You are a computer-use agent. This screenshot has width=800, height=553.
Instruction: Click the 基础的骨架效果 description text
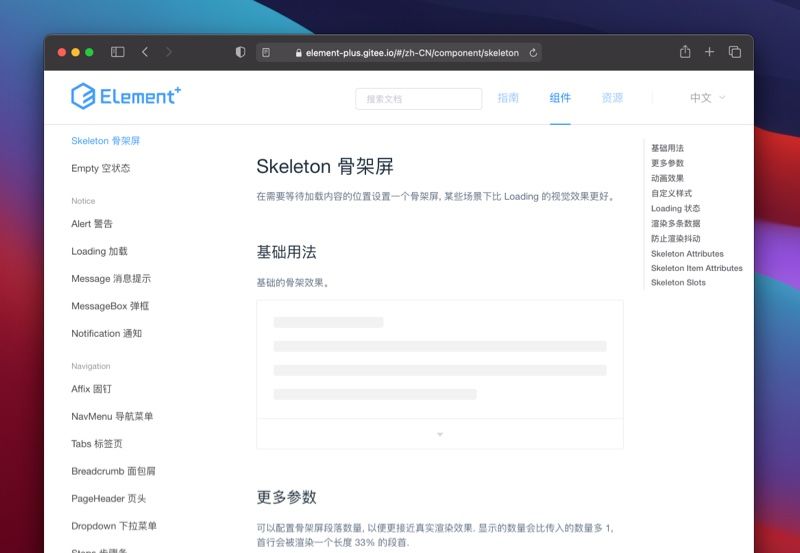292,283
